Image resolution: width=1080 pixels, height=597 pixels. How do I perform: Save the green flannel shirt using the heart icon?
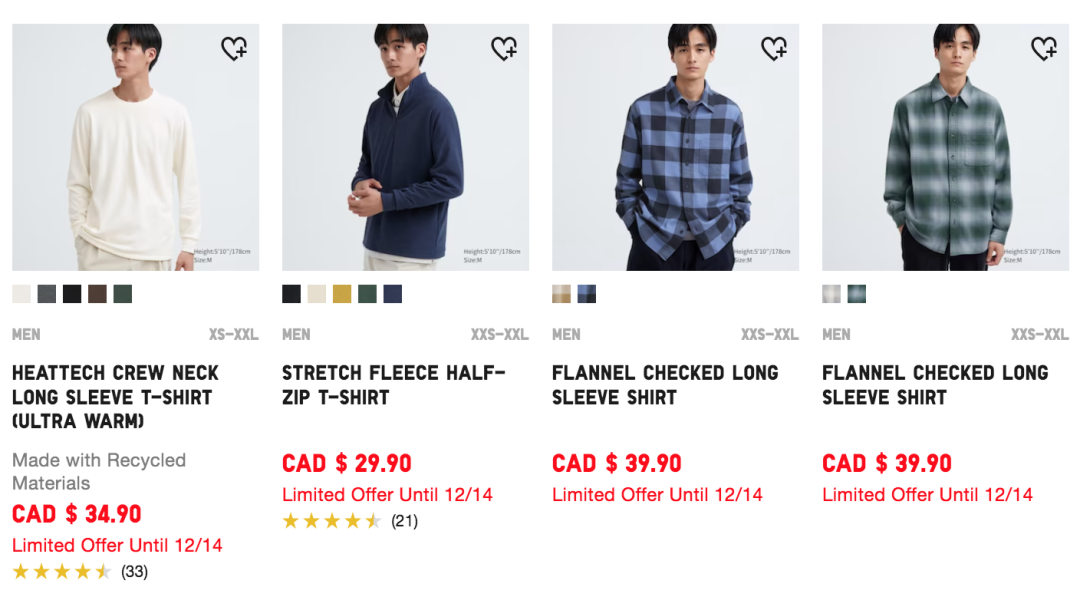tap(1046, 47)
